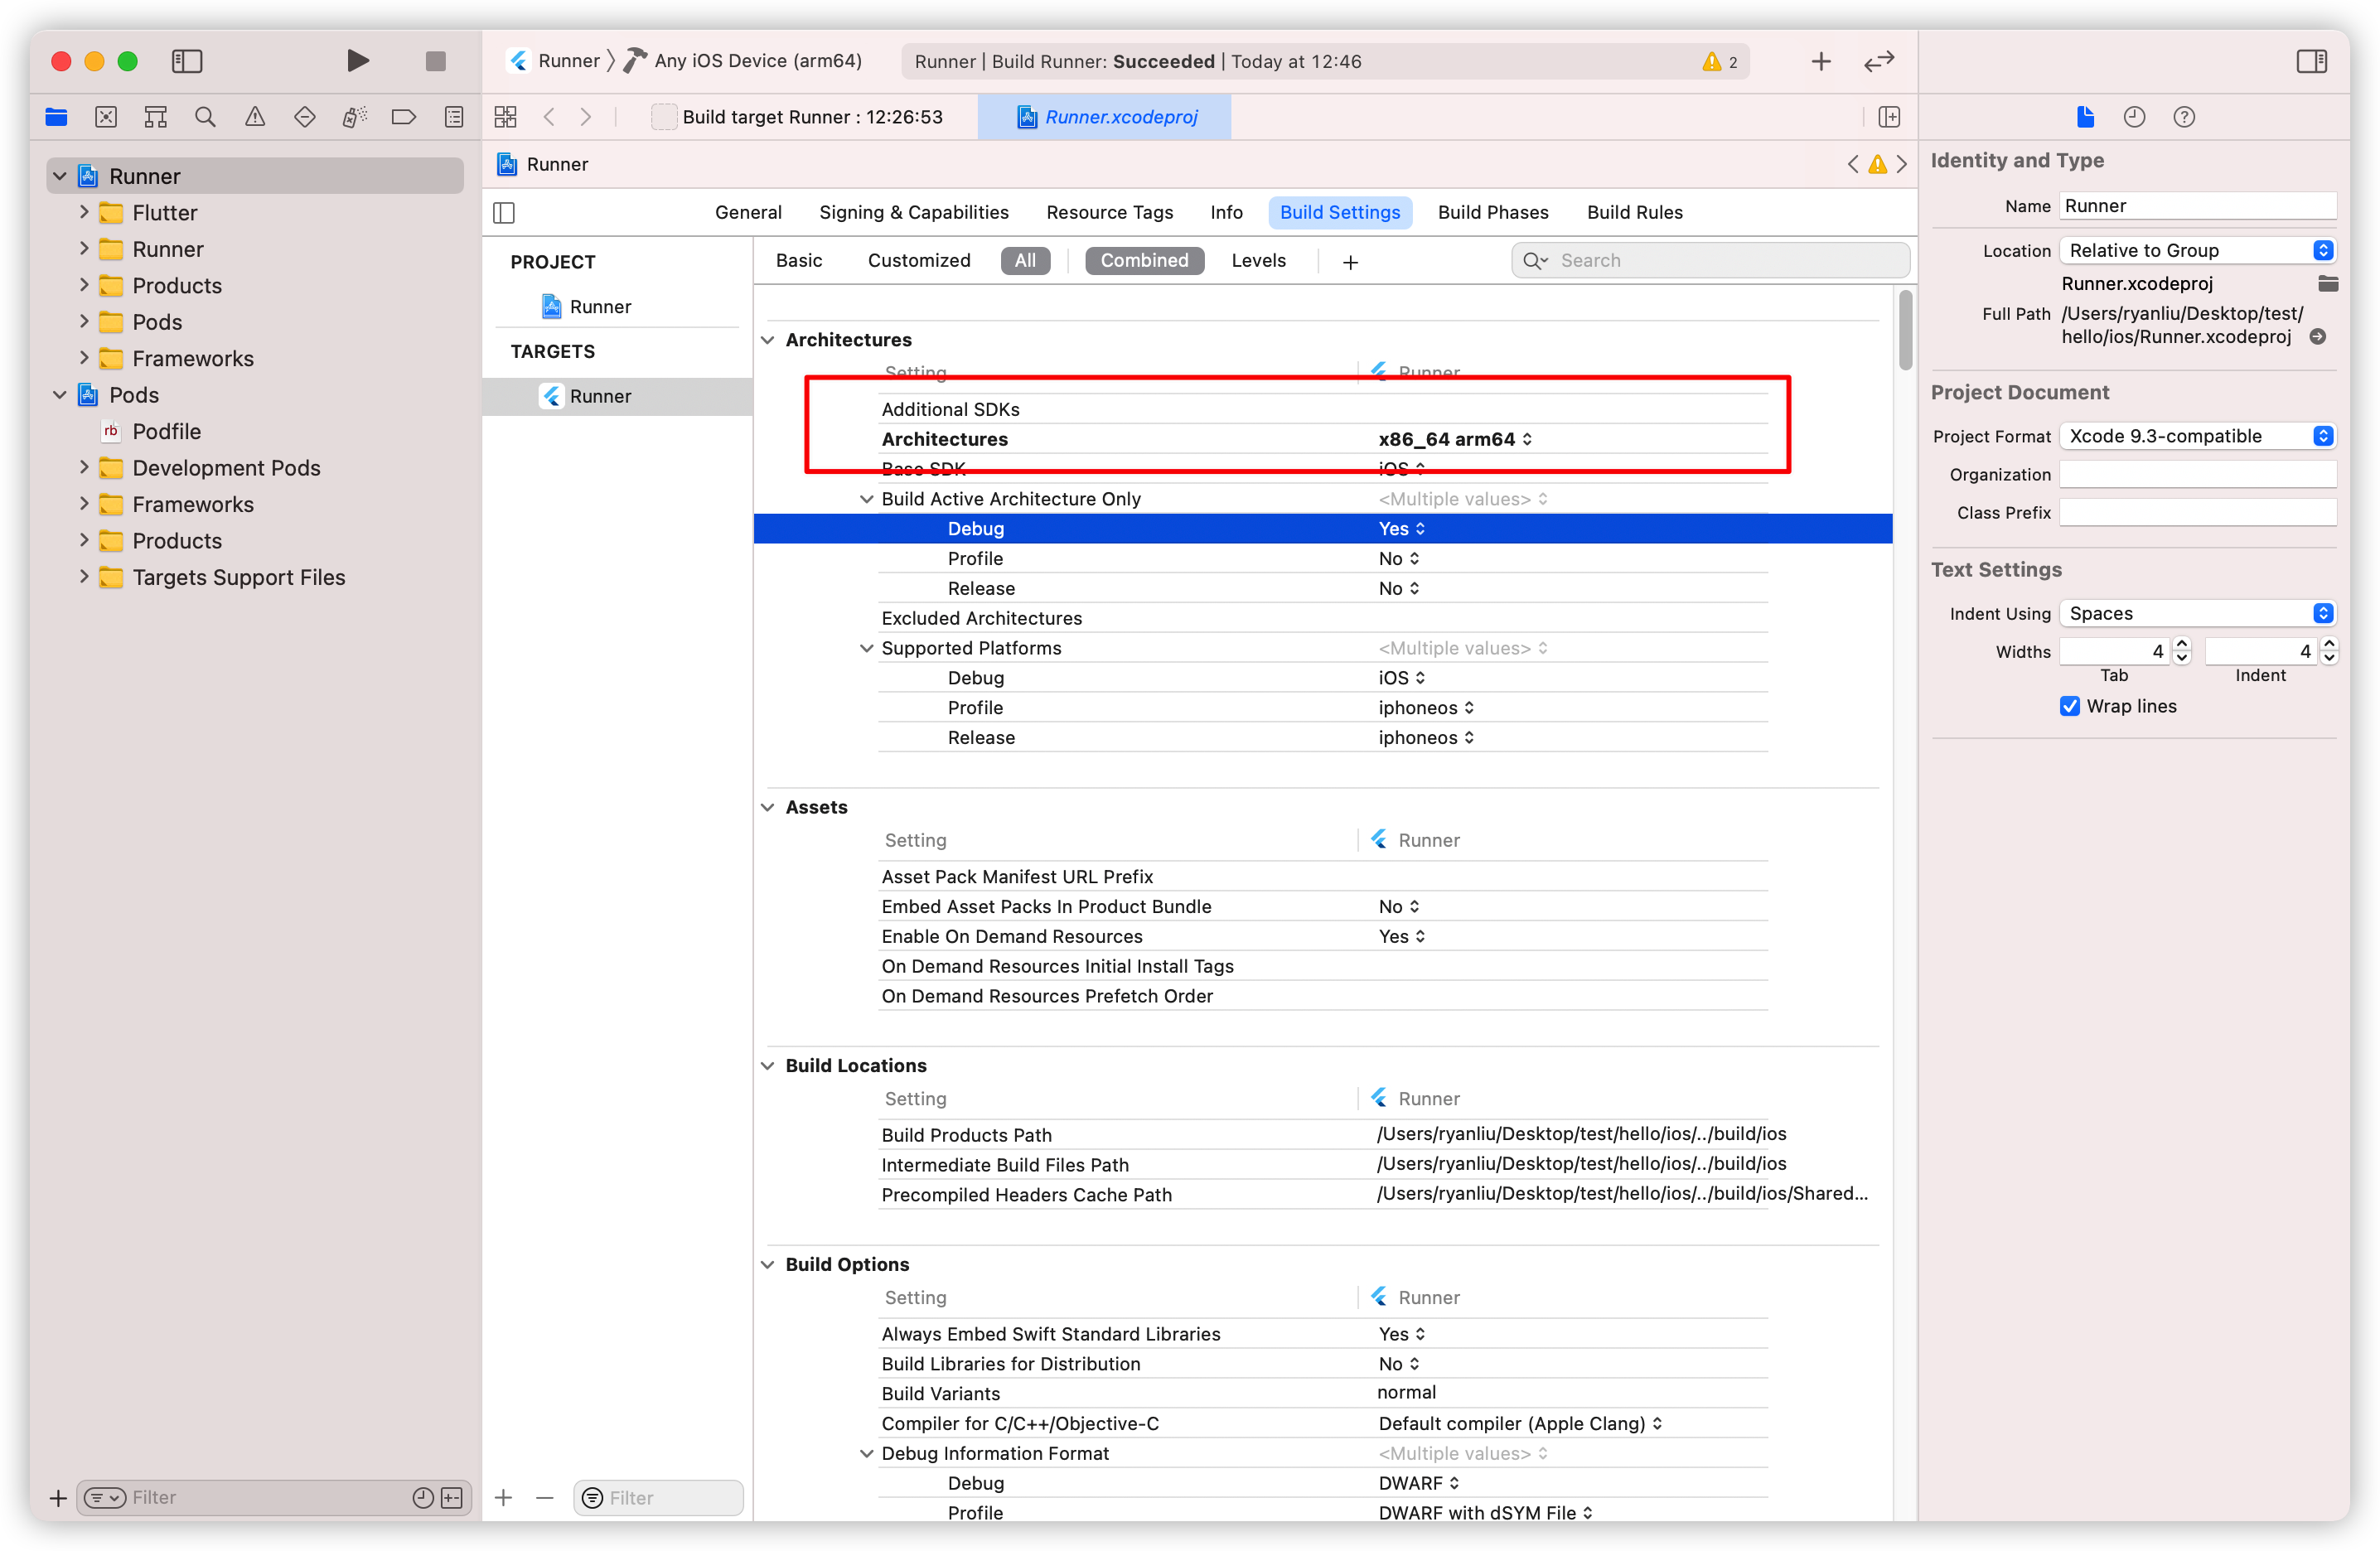Increase the Tab width stepper
The height and width of the screenshot is (1551, 2380).
click(x=2182, y=644)
